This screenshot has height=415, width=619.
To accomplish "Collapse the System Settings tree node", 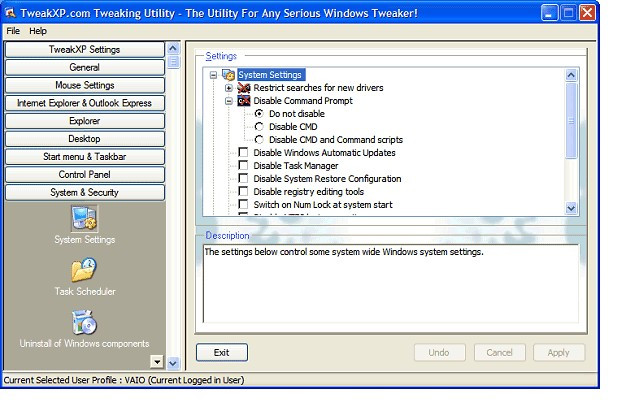I will [214, 75].
